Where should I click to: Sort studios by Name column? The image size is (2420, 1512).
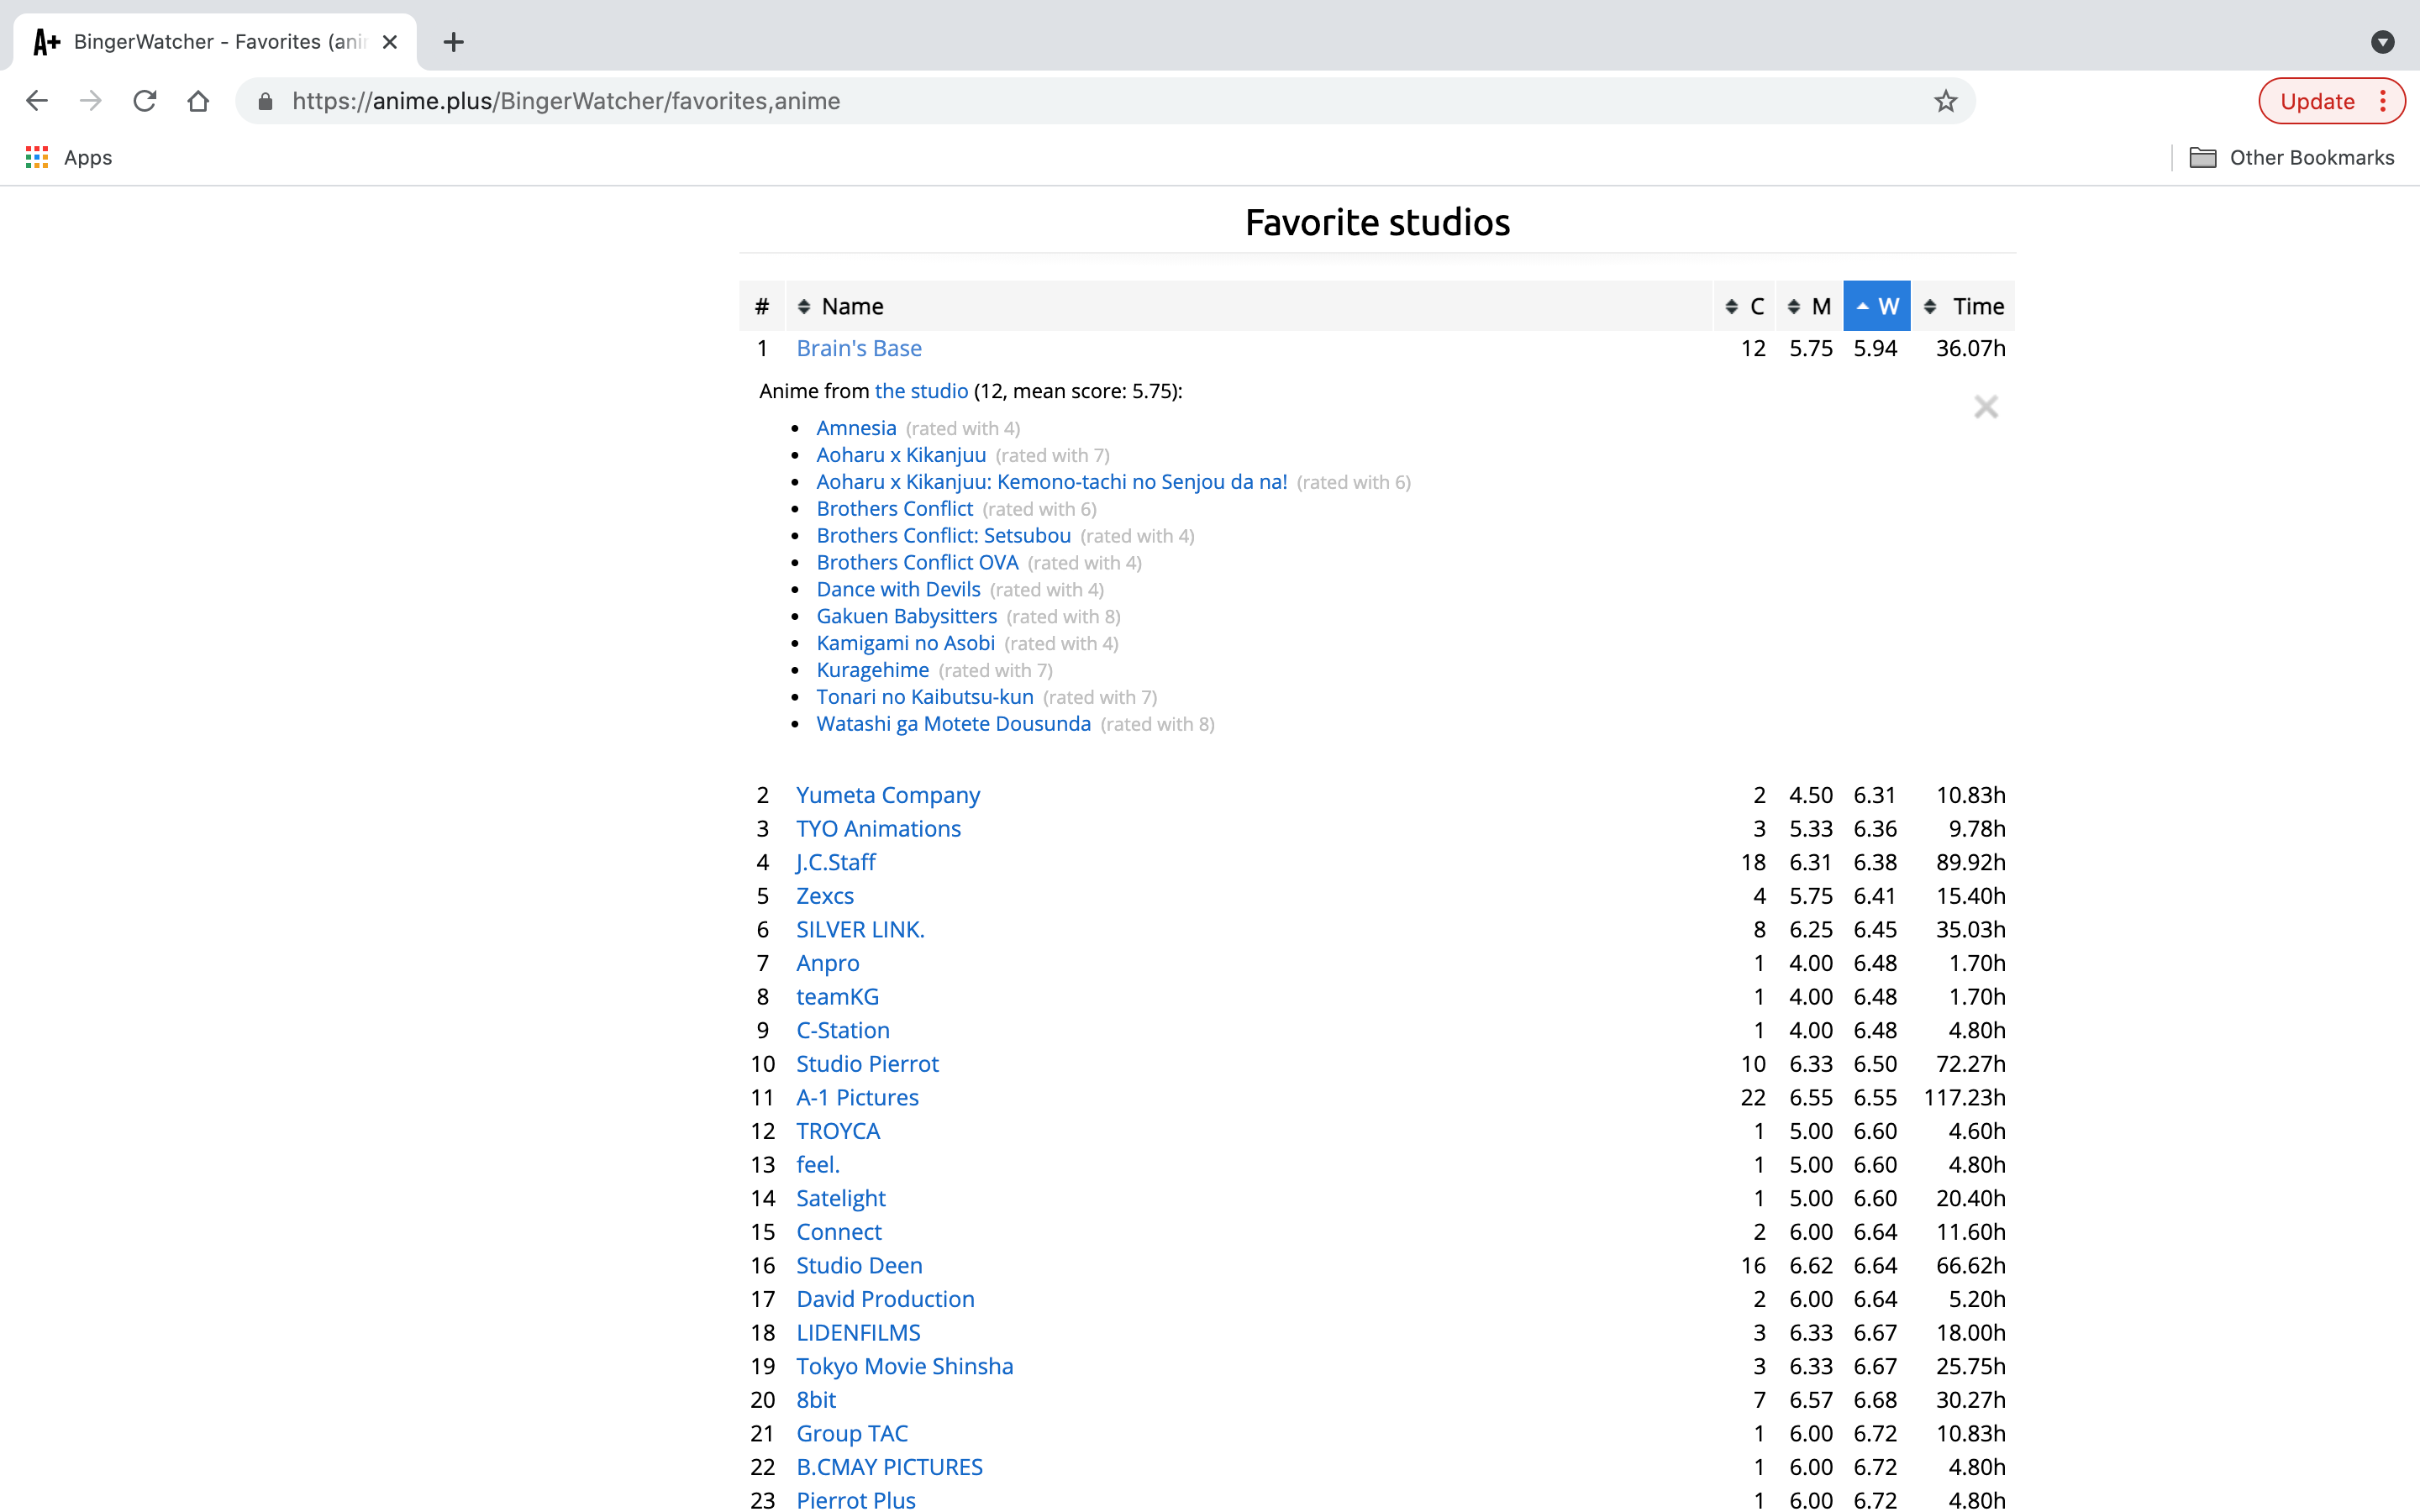[851, 306]
